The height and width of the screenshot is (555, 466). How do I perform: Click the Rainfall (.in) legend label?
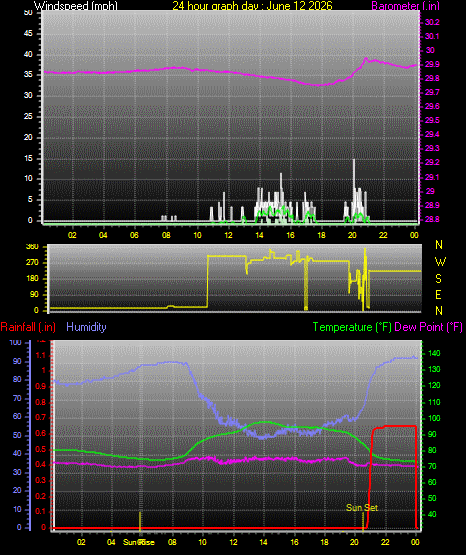pyautogui.click(x=28, y=327)
